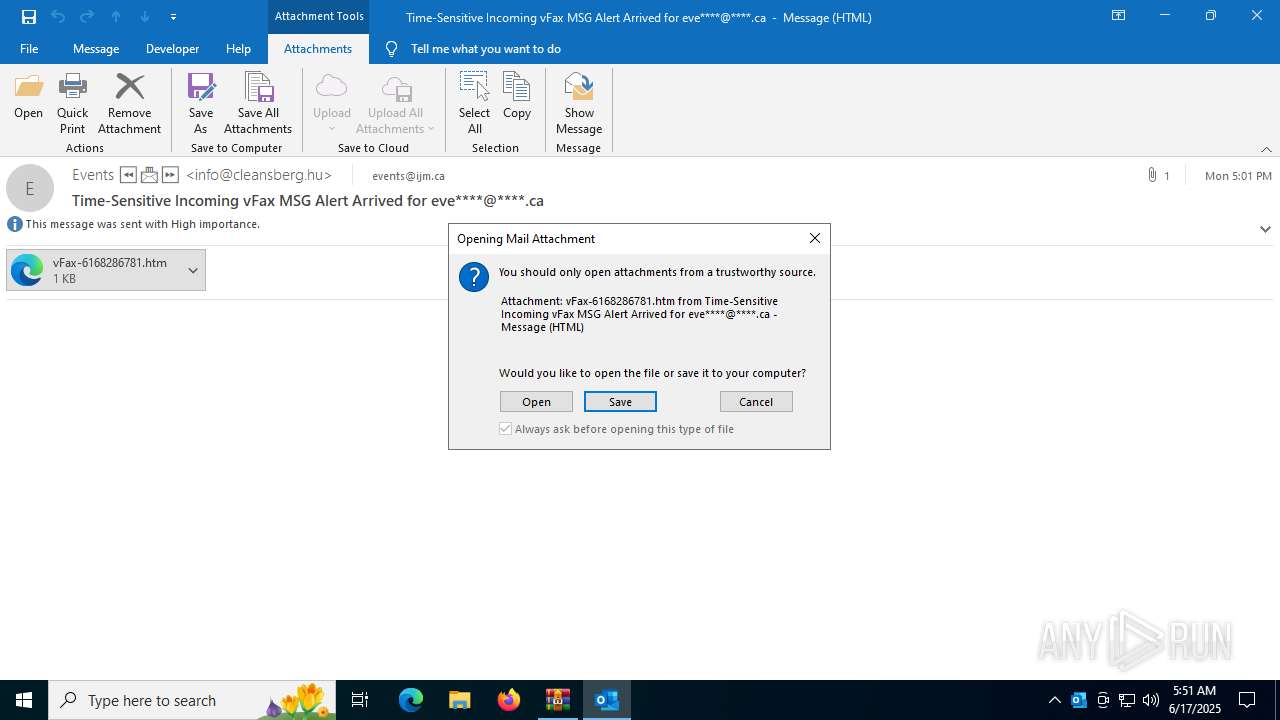Click the Previous Item up arrow
Viewport: 1280px width, 720px height.
coord(116,16)
